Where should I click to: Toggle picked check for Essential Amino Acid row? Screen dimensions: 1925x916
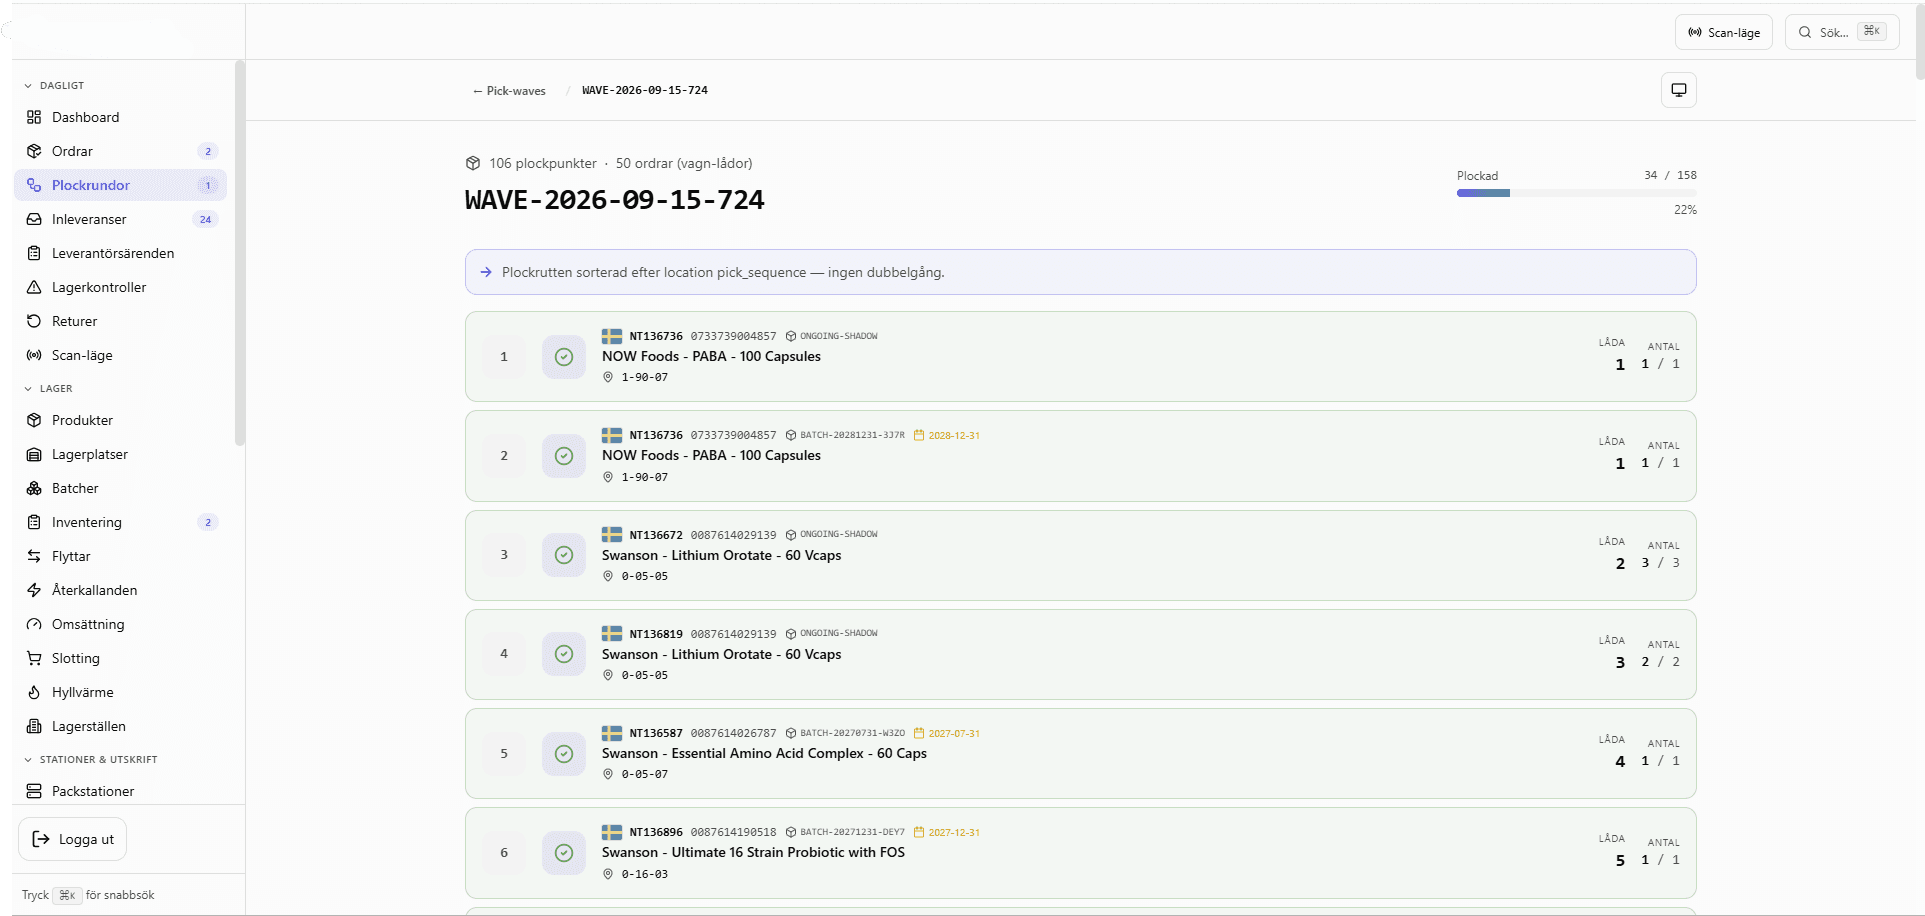[x=564, y=754]
